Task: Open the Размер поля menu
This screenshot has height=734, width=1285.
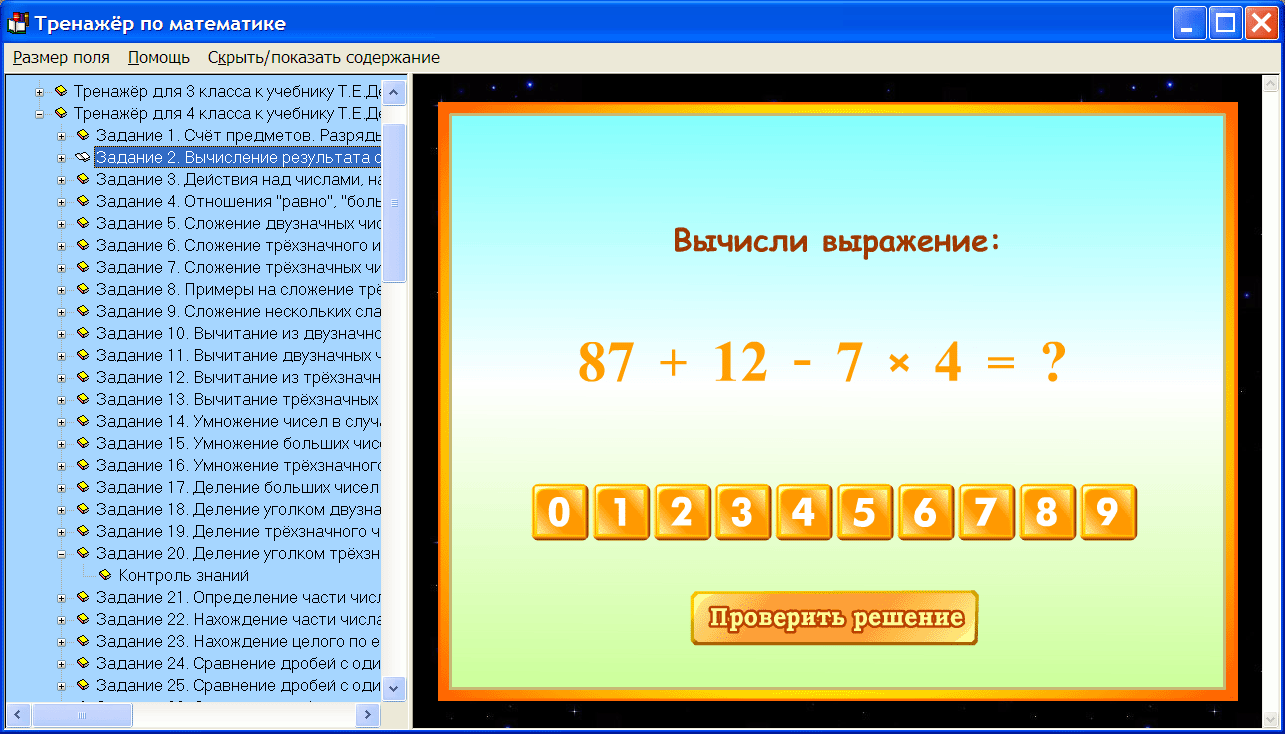Action: pyautogui.click(x=60, y=57)
